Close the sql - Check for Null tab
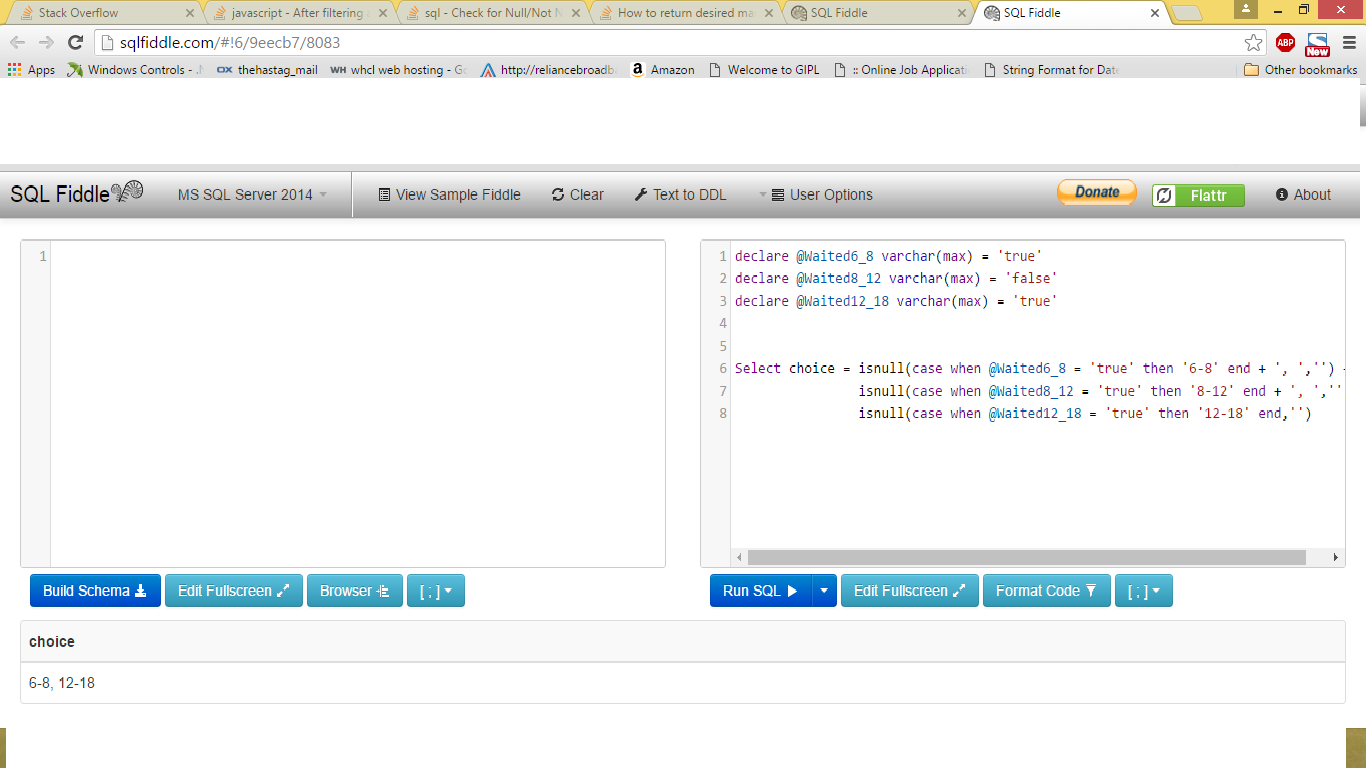This screenshot has height=768, width=1366. click(577, 13)
